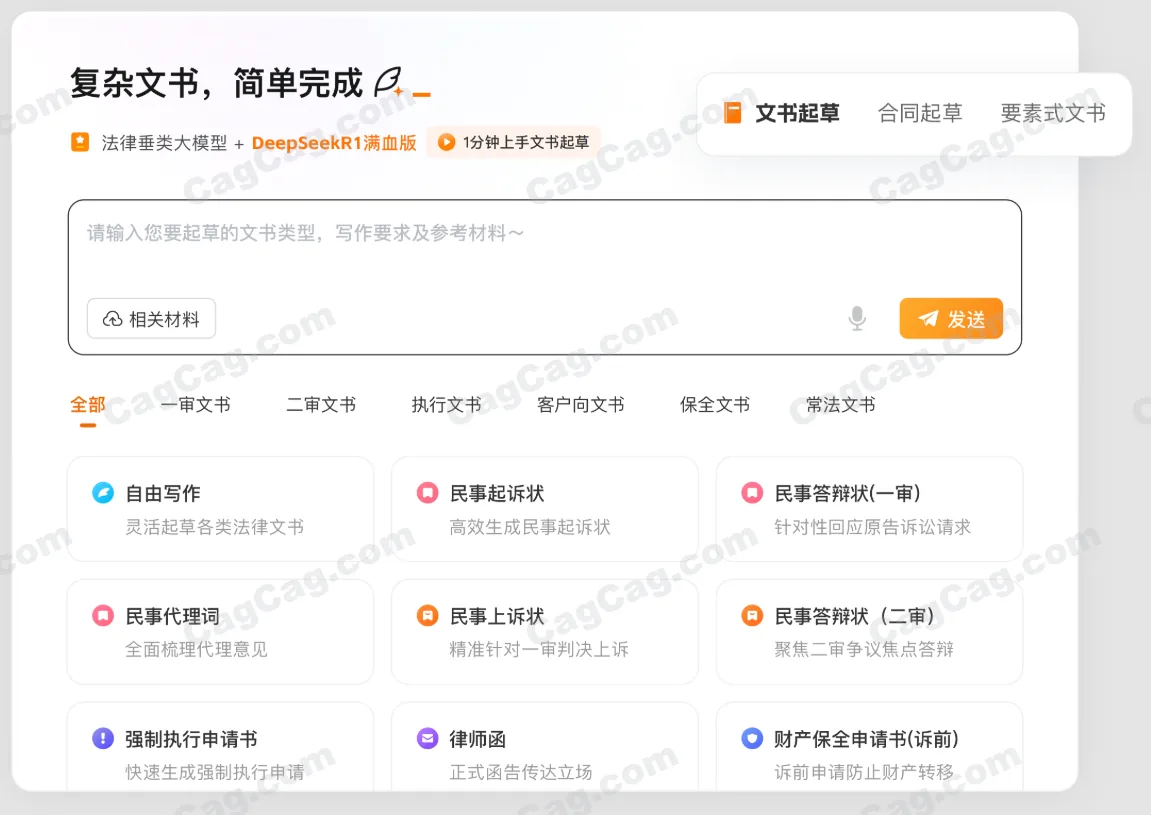The height and width of the screenshot is (815, 1151).
Task: Click the orange badge icon beside 法律垂类大模型
Action: pyautogui.click(x=80, y=142)
